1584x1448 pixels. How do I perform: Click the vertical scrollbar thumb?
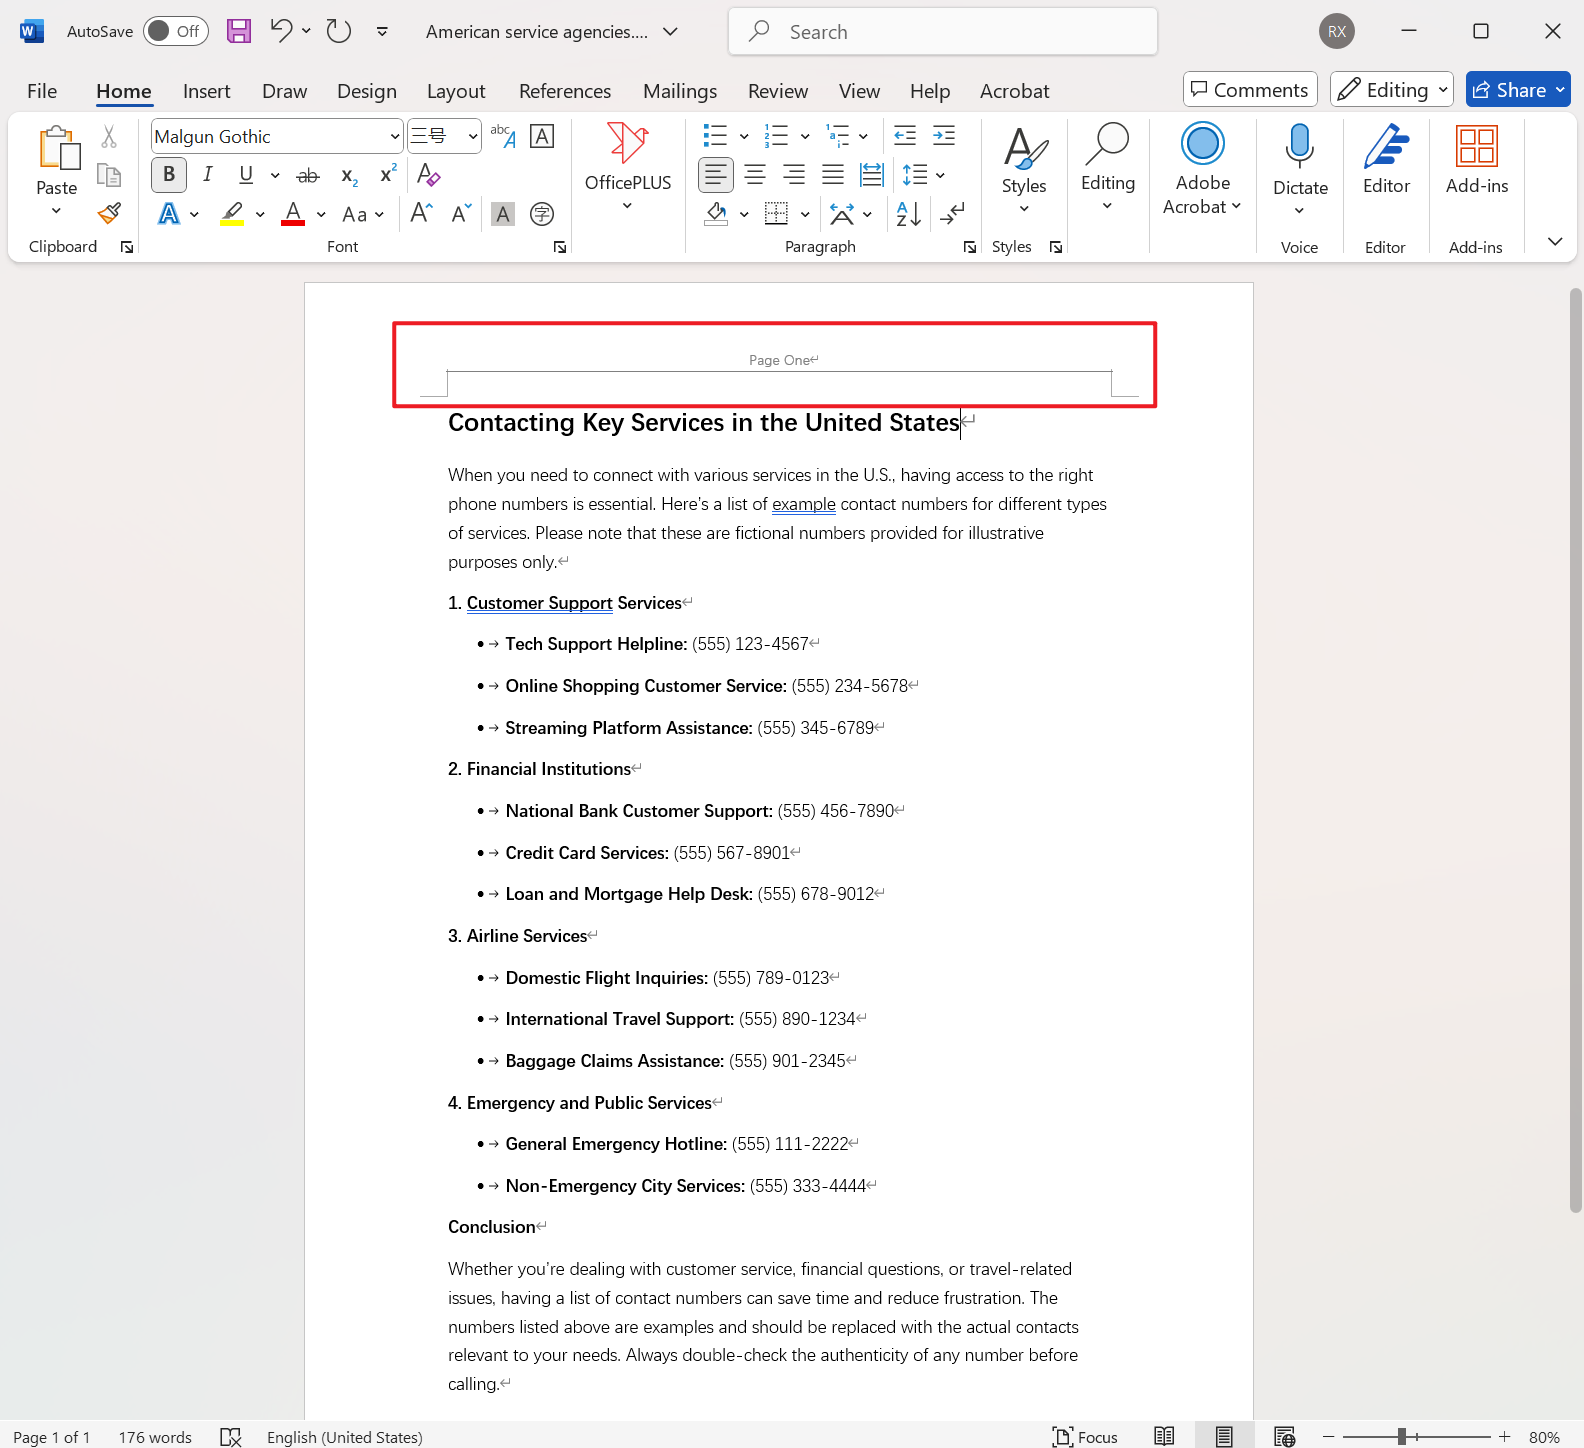[x=1576, y=750]
